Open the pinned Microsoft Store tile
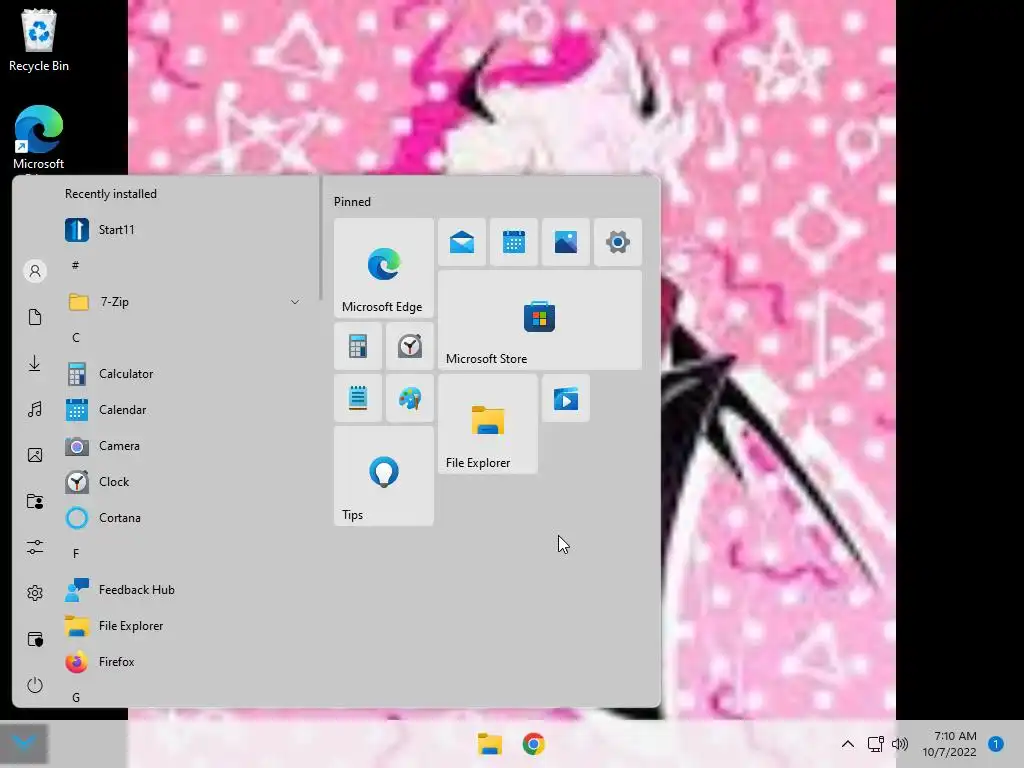Image resolution: width=1024 pixels, height=768 pixels. pyautogui.click(x=540, y=320)
